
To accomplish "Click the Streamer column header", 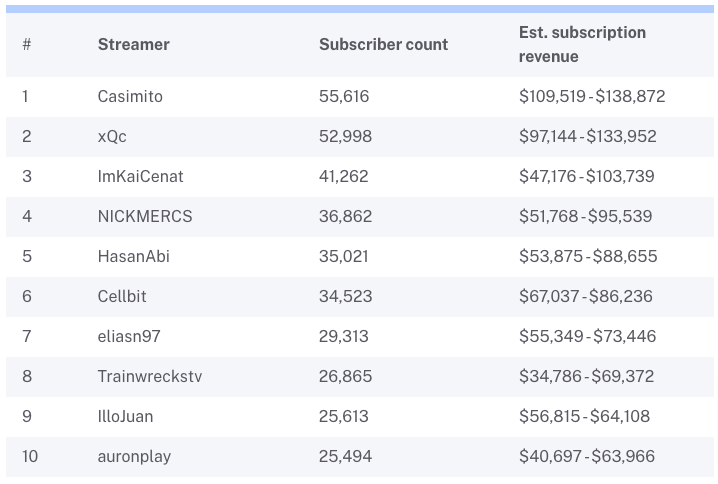I will (133, 44).
